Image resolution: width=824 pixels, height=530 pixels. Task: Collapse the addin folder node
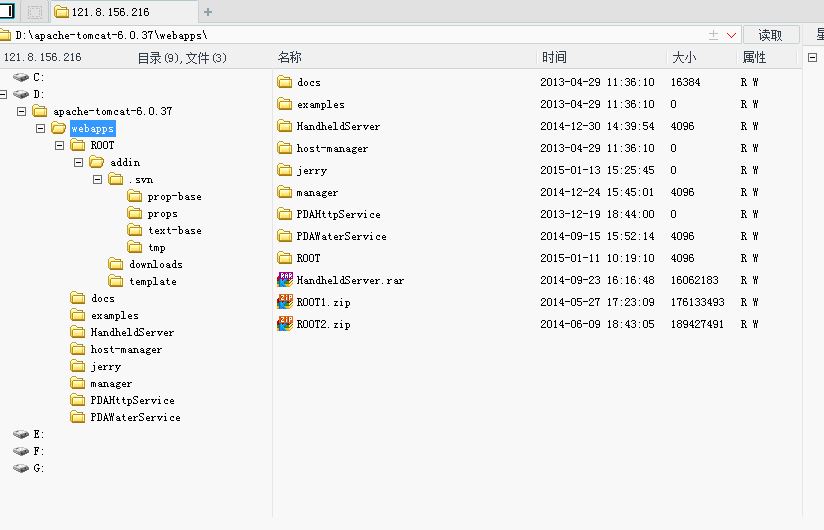[78, 162]
